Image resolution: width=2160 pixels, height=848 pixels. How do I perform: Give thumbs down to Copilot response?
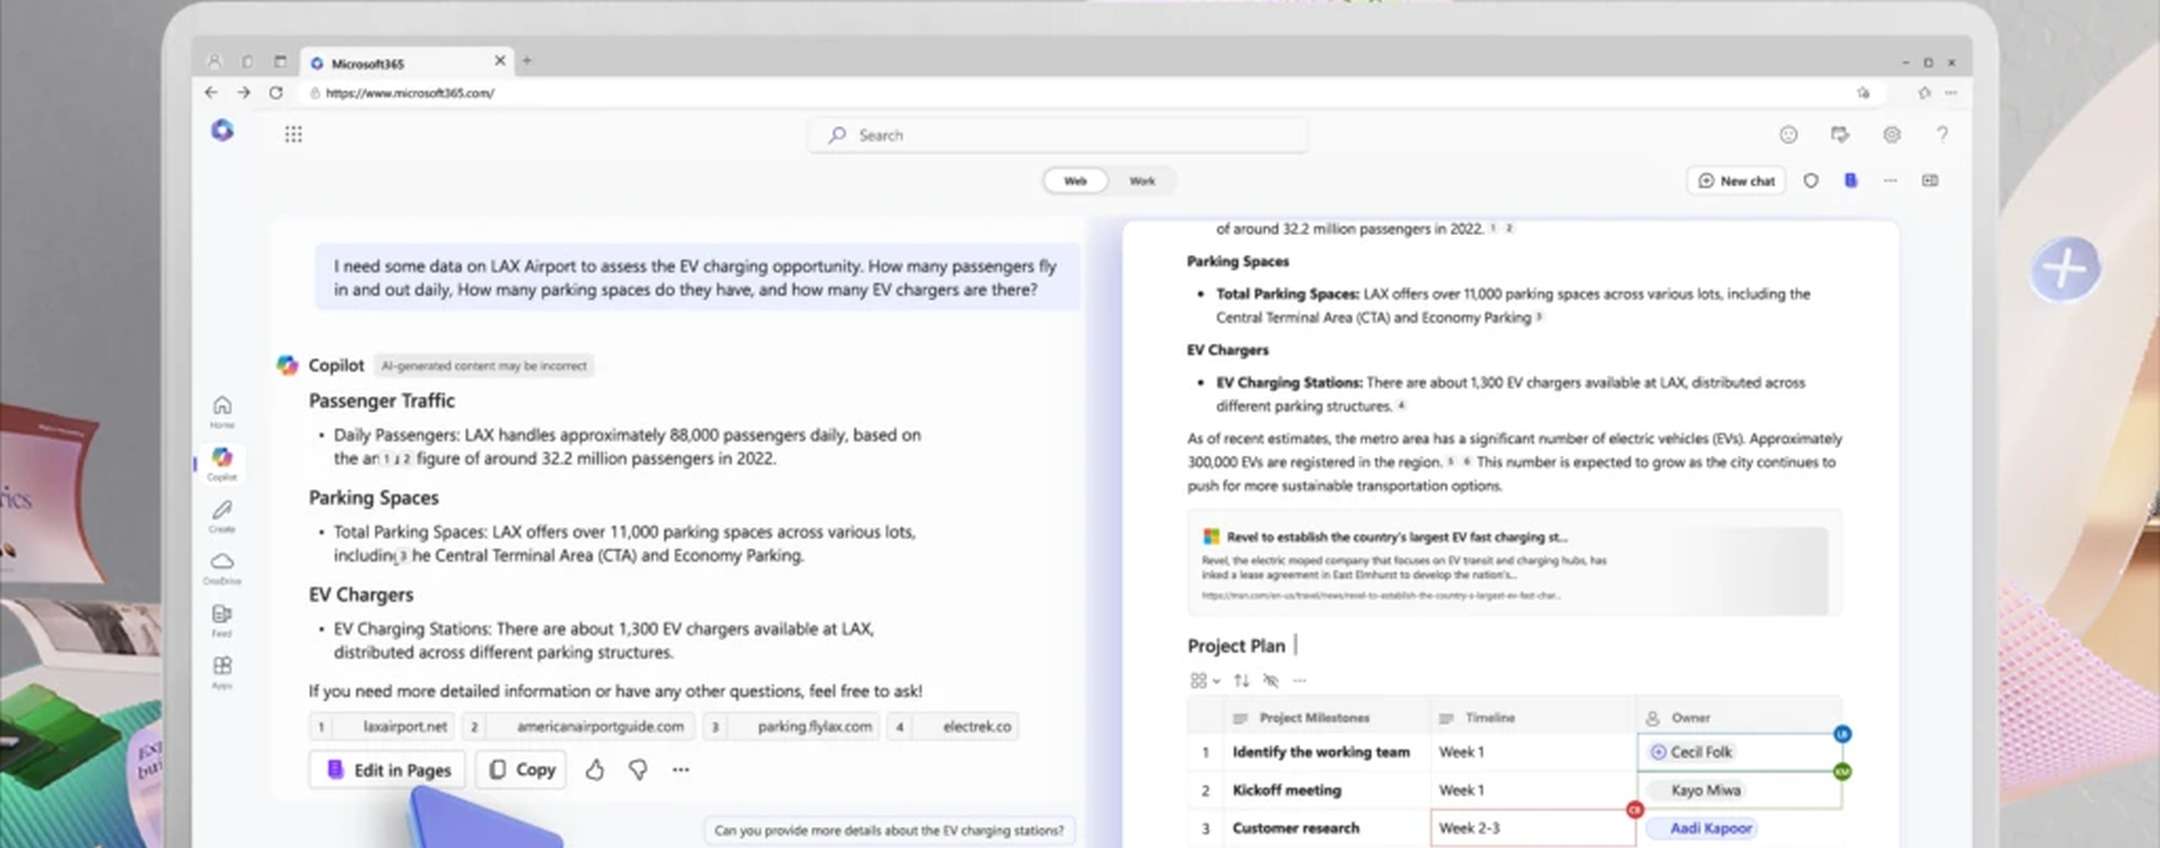pyautogui.click(x=638, y=769)
